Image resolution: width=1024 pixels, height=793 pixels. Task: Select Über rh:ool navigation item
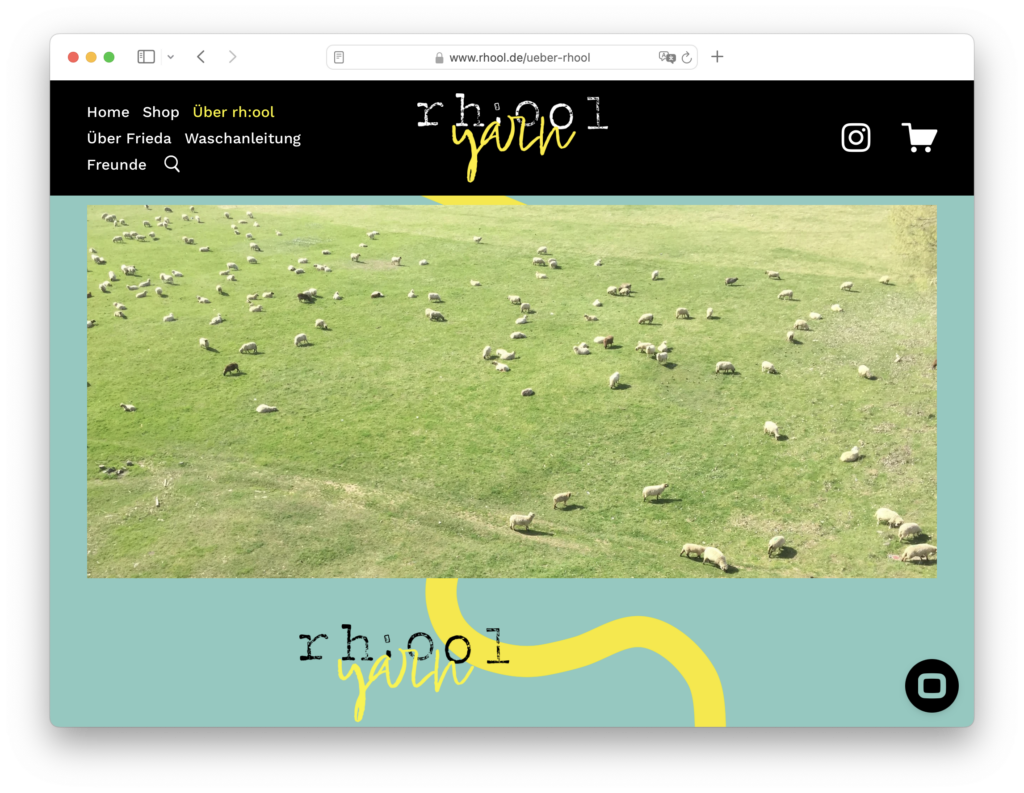233,112
